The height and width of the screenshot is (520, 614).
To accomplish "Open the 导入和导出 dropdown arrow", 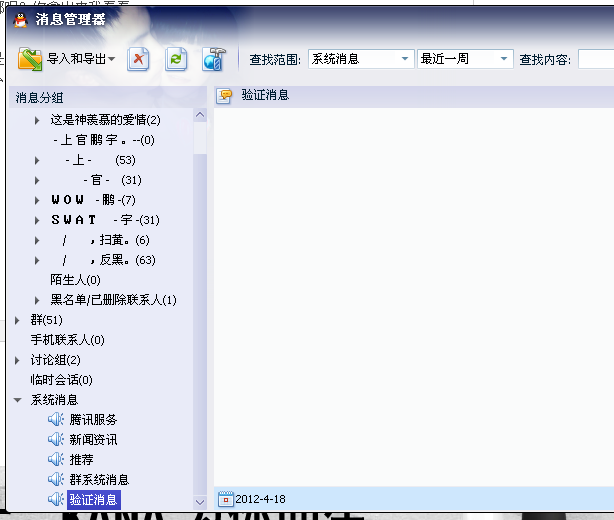I will (x=112, y=59).
